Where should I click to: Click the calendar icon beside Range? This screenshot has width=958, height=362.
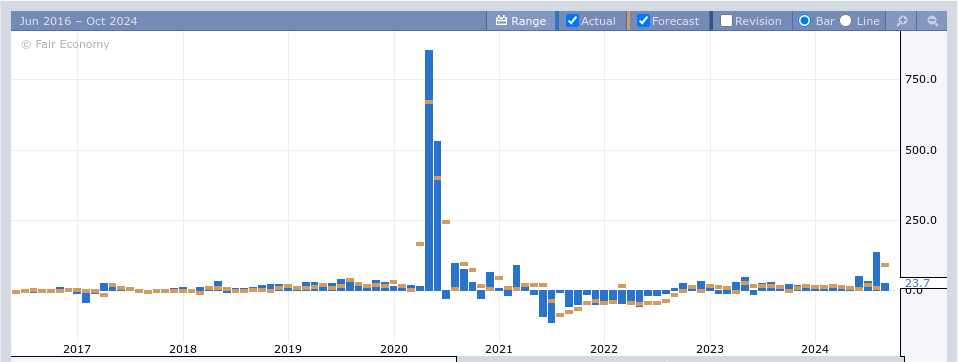coord(502,21)
